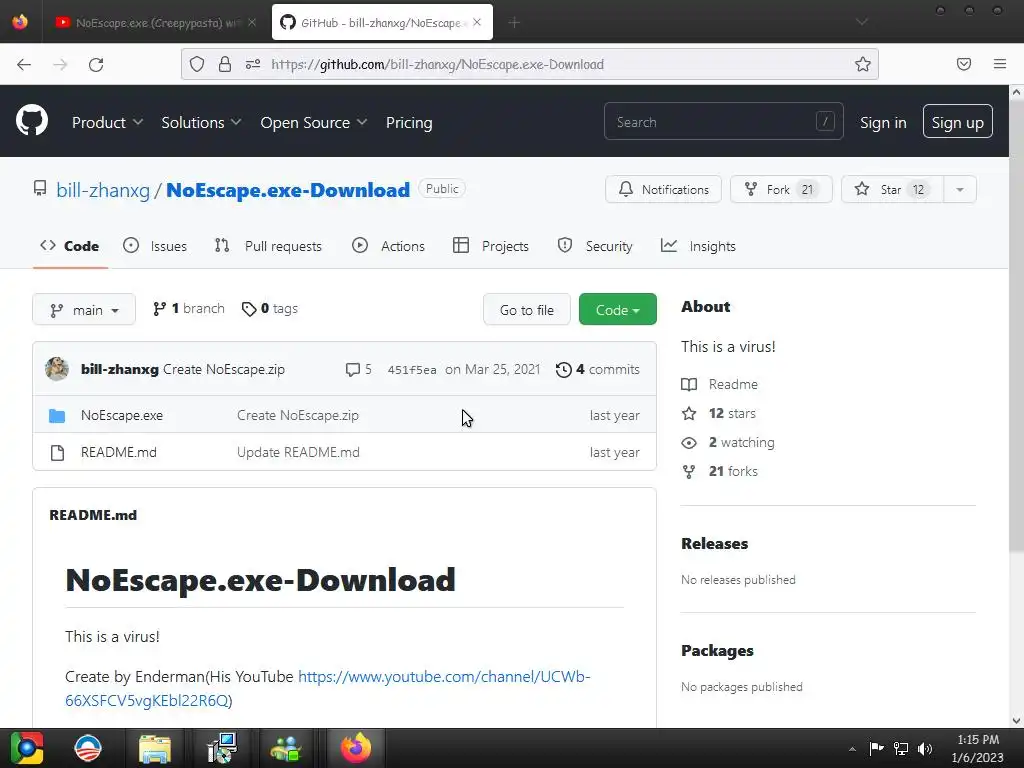Screen dimensions: 1024x768
Task: Open the green Code dropdown
Action: pyautogui.click(x=617, y=310)
